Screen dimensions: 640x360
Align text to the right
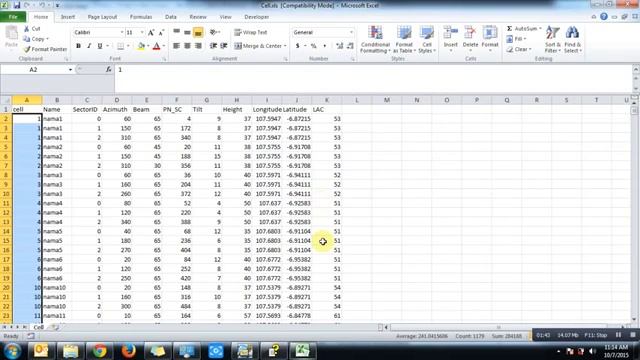tap(198, 46)
